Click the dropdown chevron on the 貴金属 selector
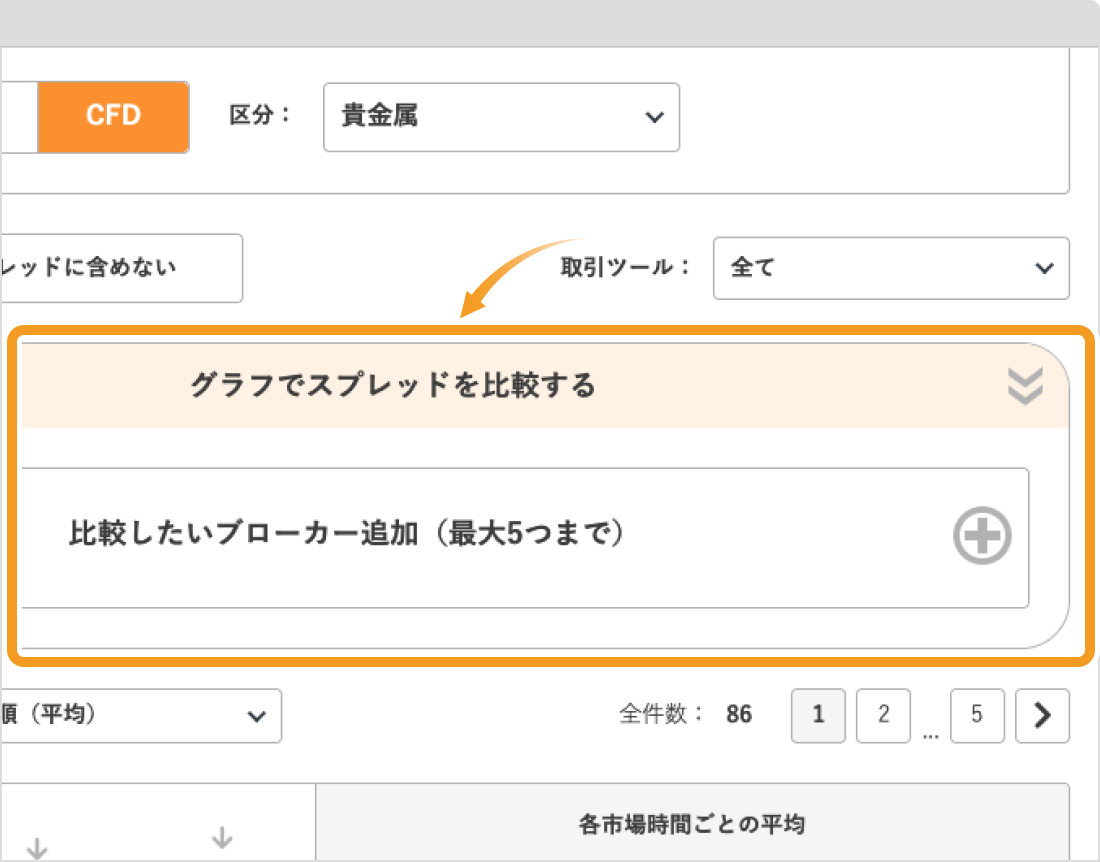This screenshot has height=862, width=1100. [x=655, y=117]
